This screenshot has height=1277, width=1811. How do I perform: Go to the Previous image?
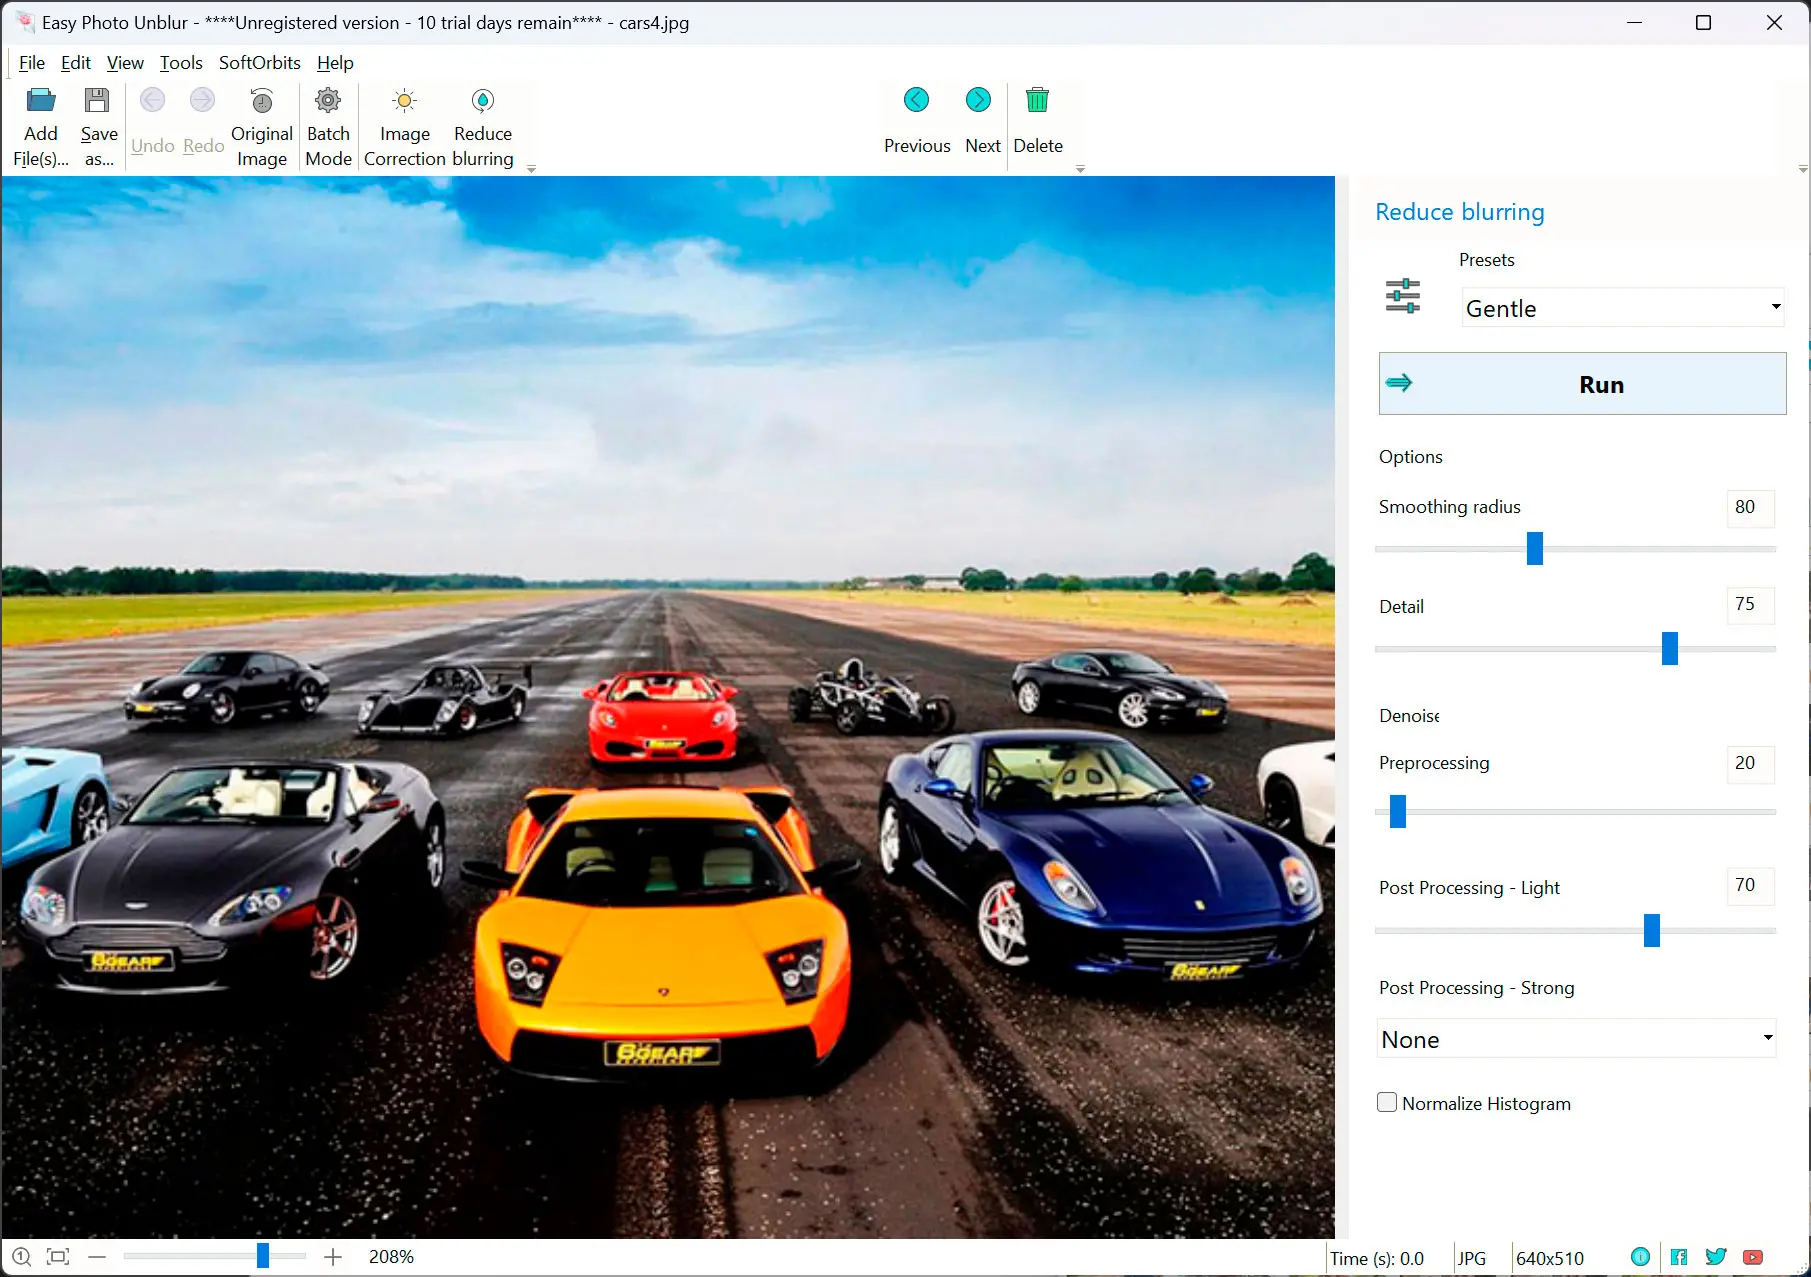click(916, 101)
